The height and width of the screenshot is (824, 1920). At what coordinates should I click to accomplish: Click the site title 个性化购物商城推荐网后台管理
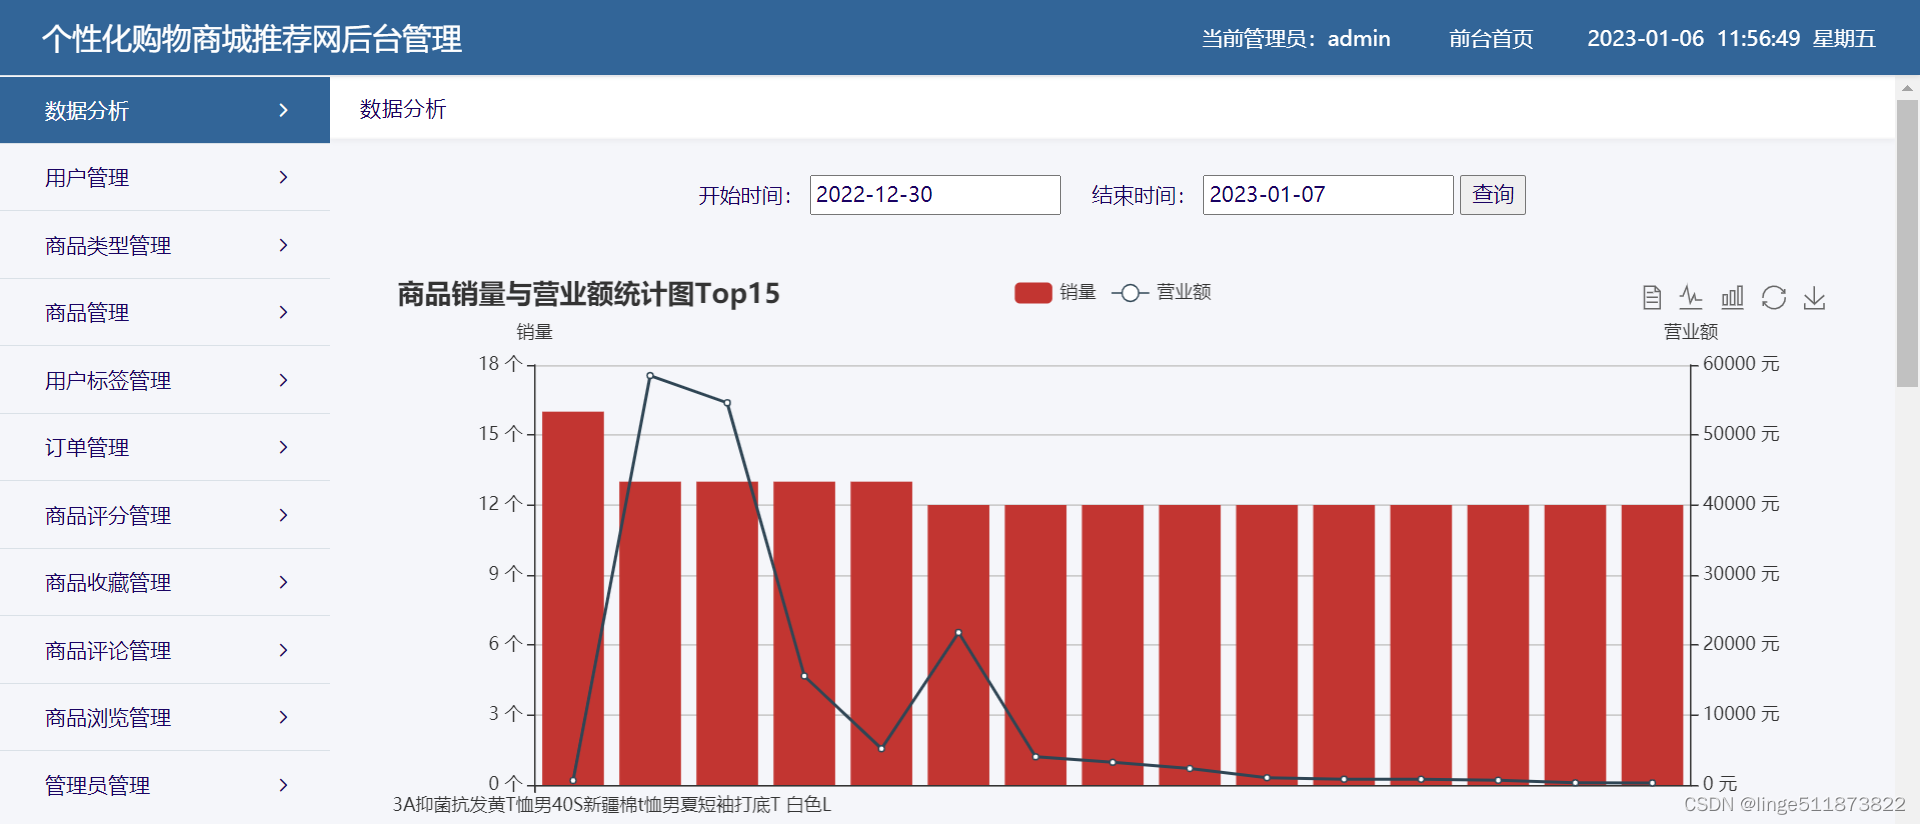click(x=252, y=39)
